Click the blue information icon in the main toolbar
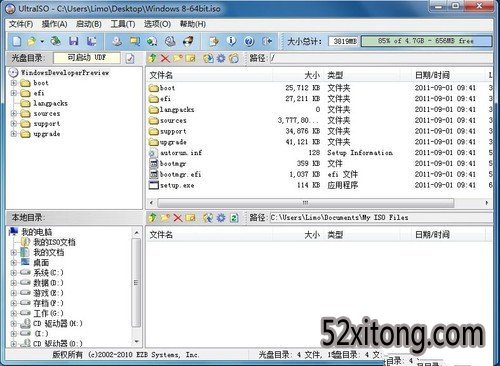500x366 pixels. tap(231, 41)
